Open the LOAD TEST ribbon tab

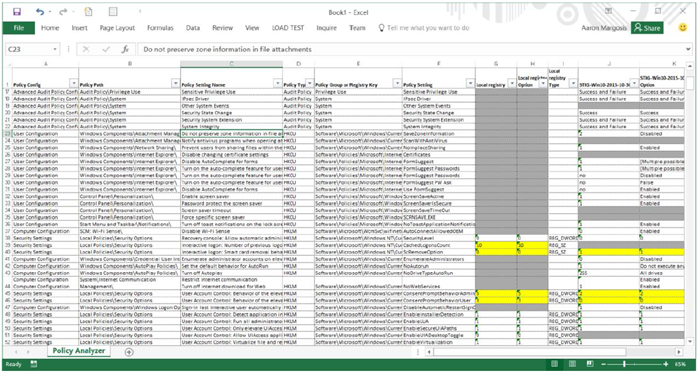click(x=288, y=28)
